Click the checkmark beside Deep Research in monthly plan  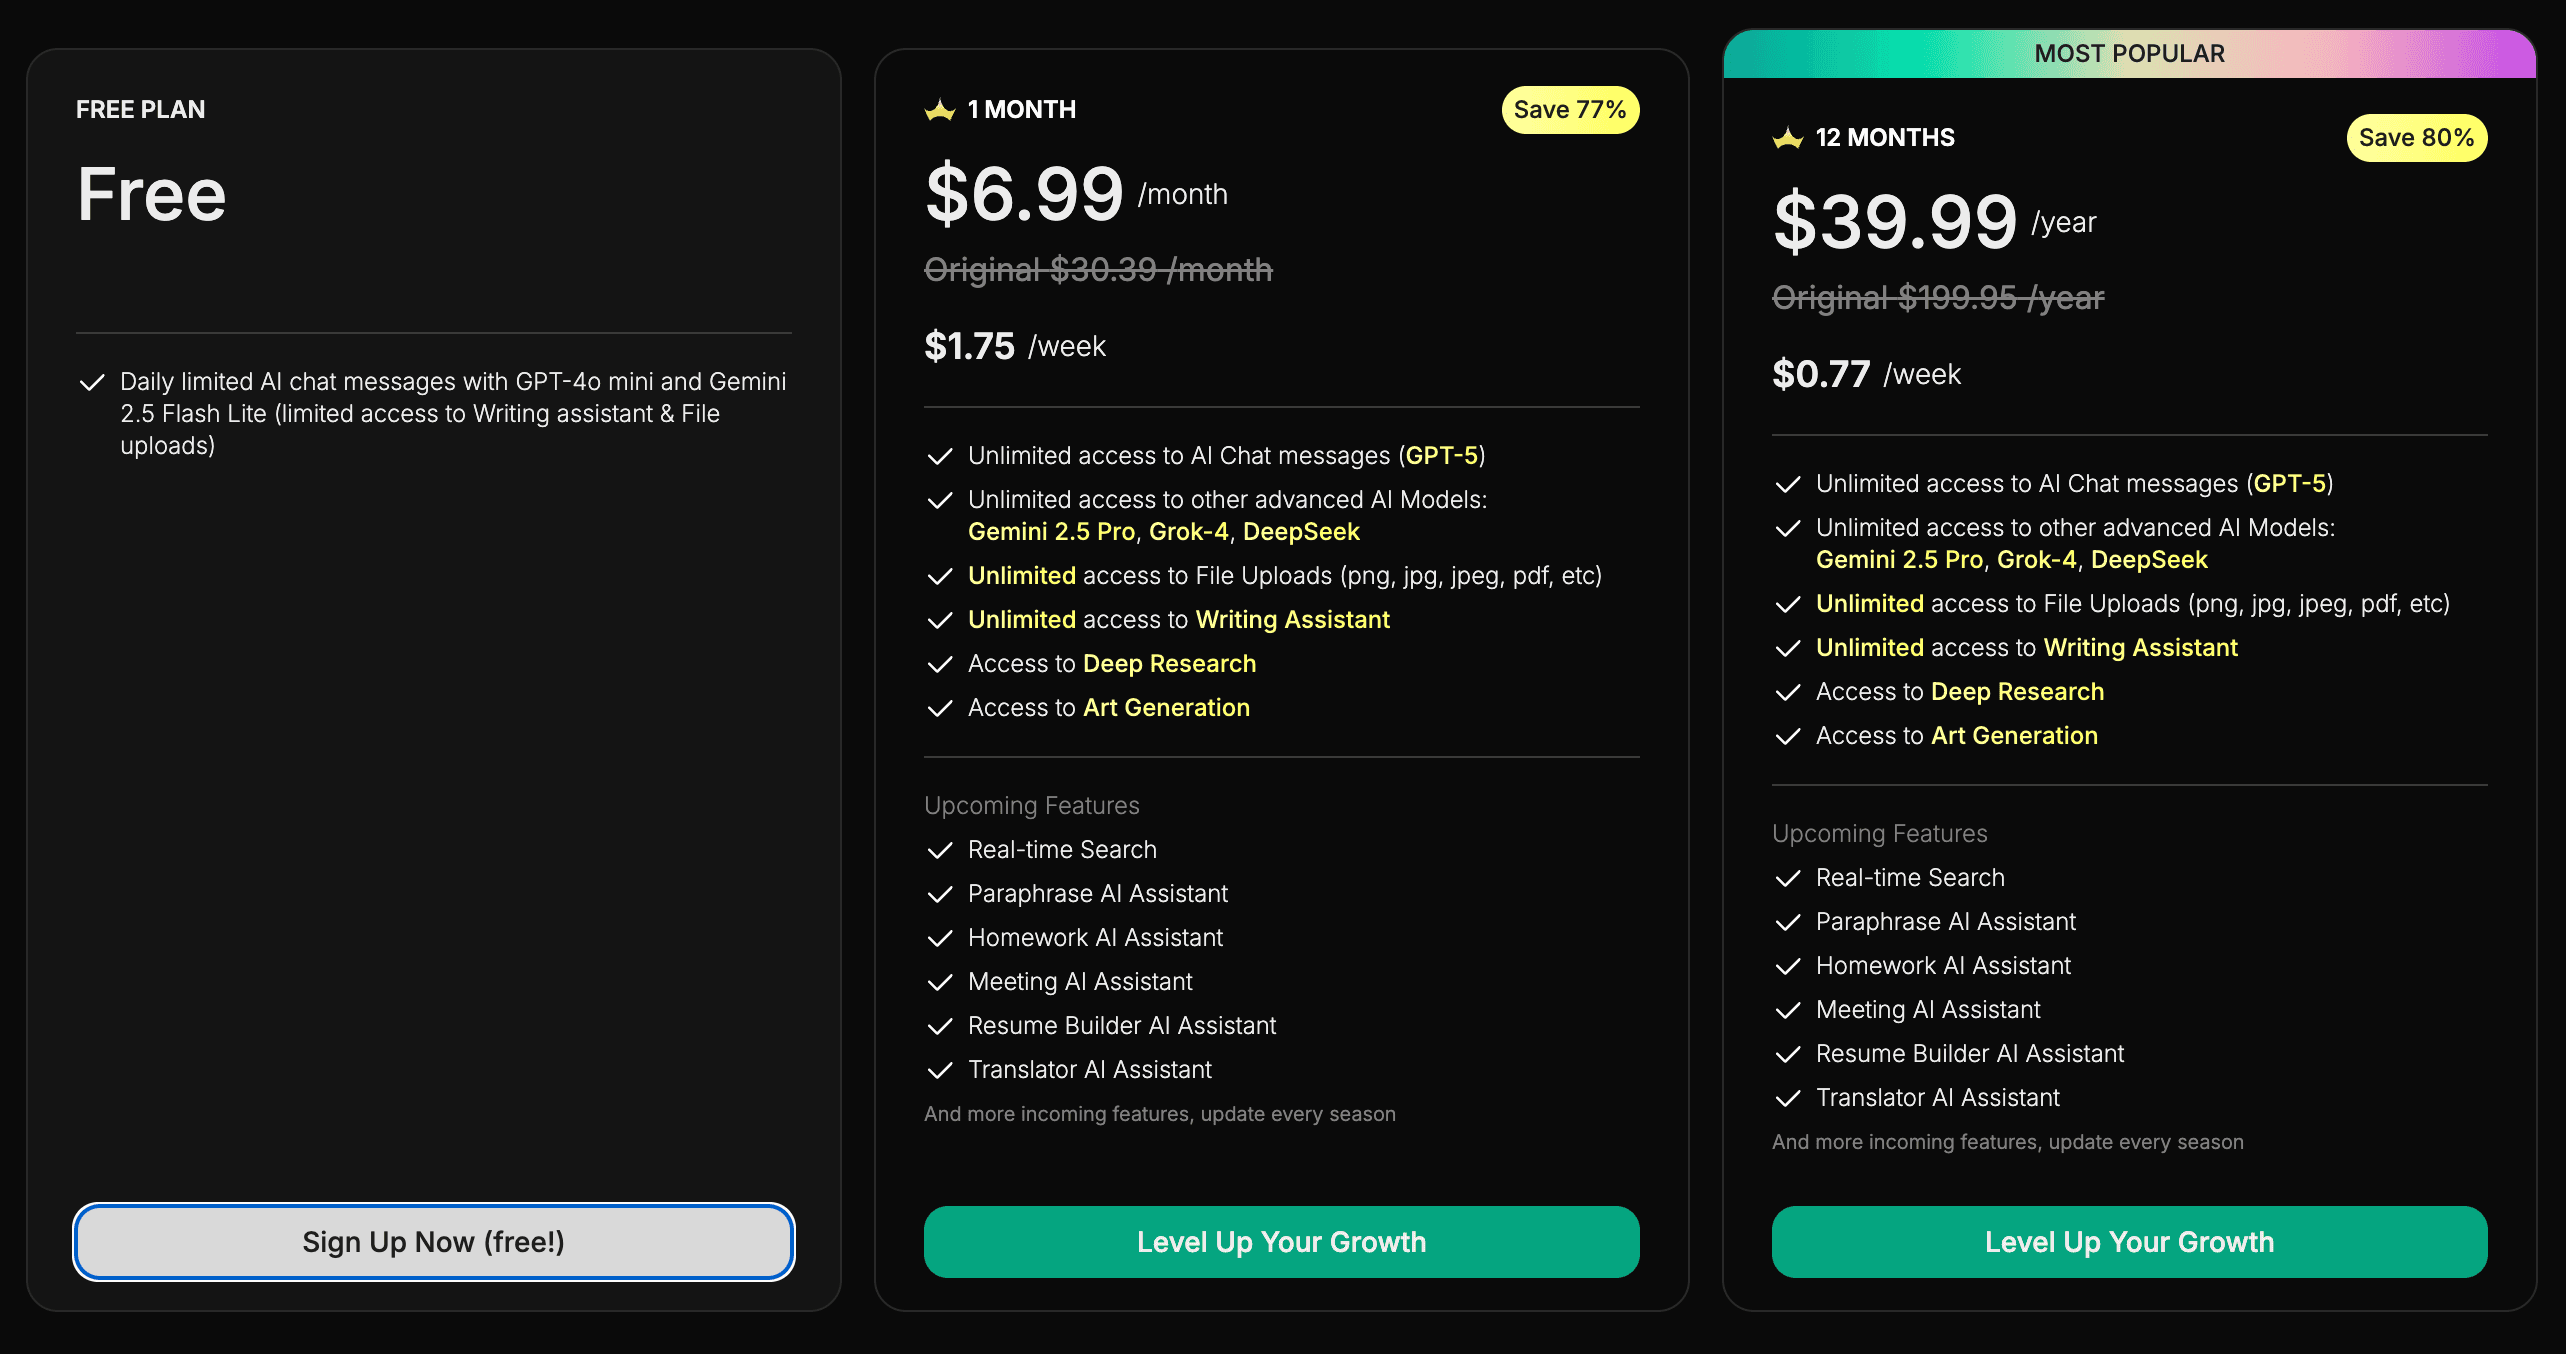(x=941, y=664)
